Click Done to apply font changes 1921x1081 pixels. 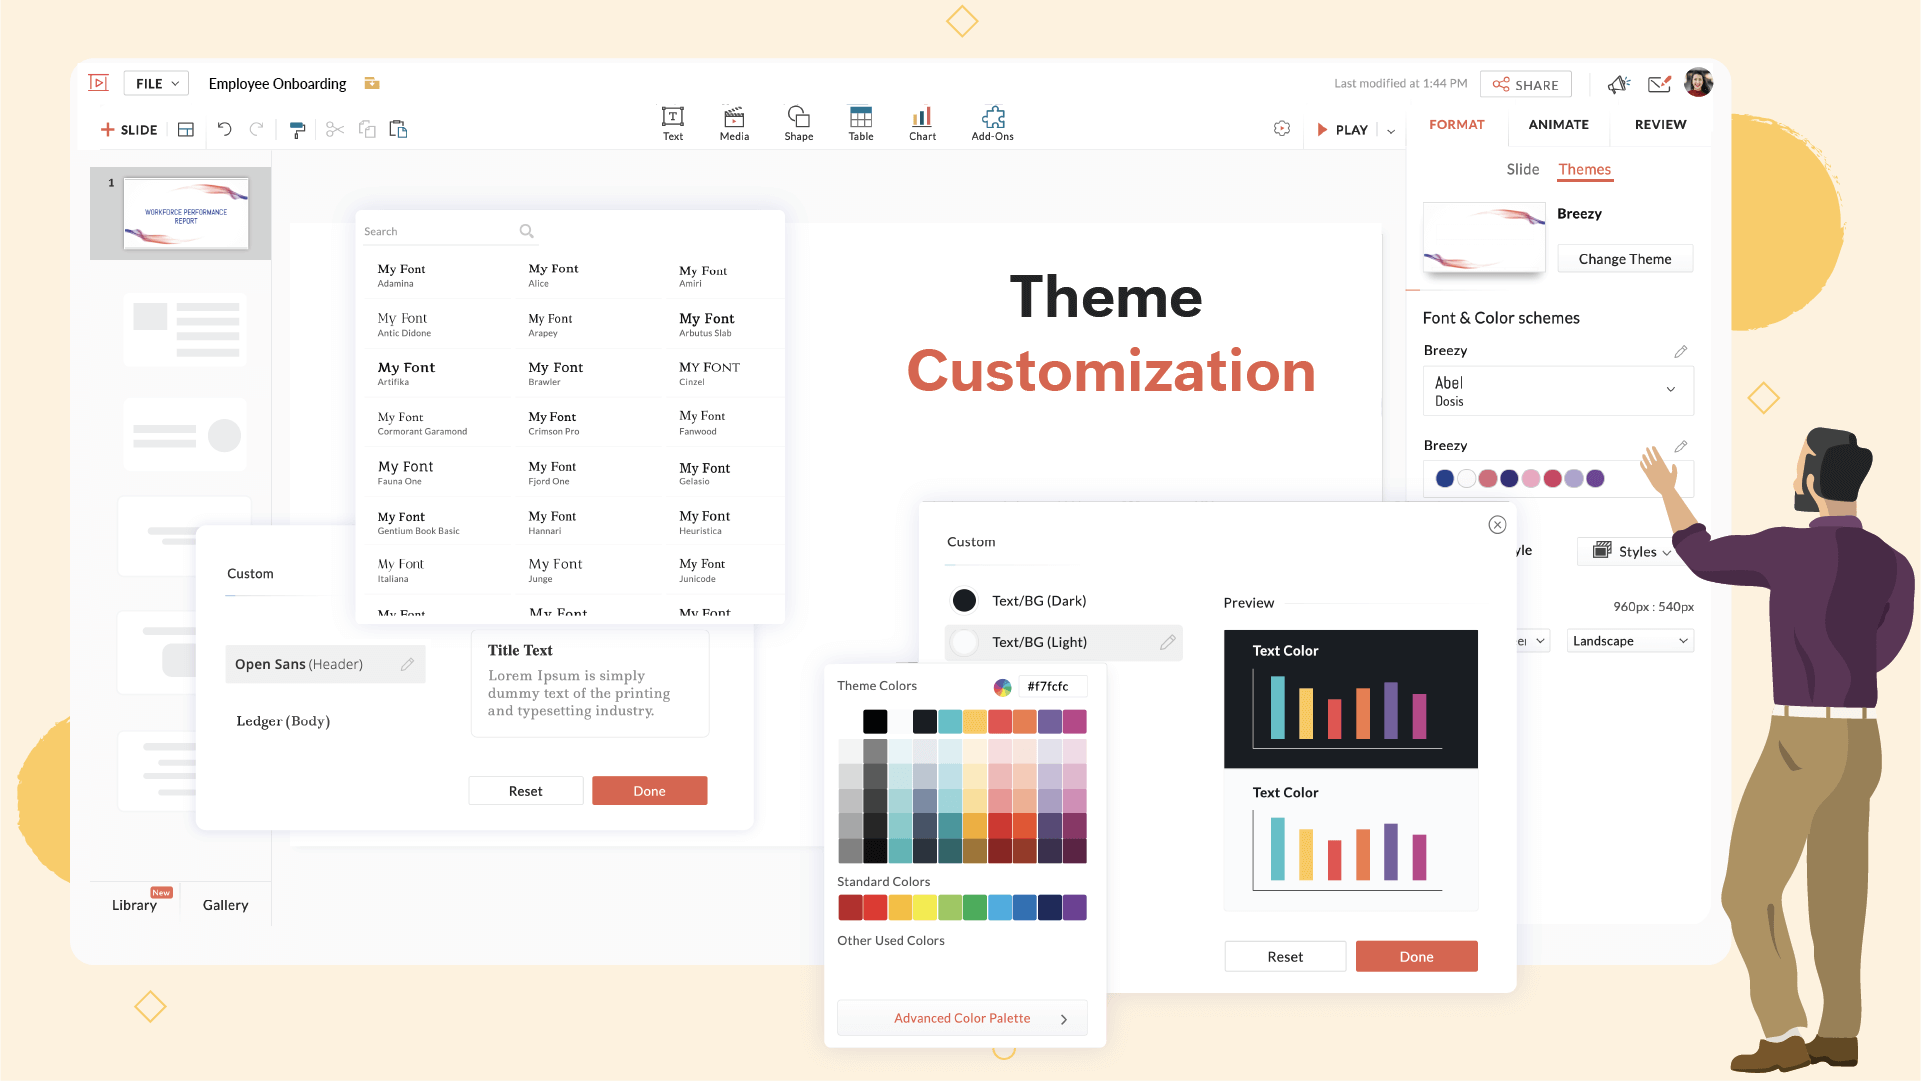648,789
